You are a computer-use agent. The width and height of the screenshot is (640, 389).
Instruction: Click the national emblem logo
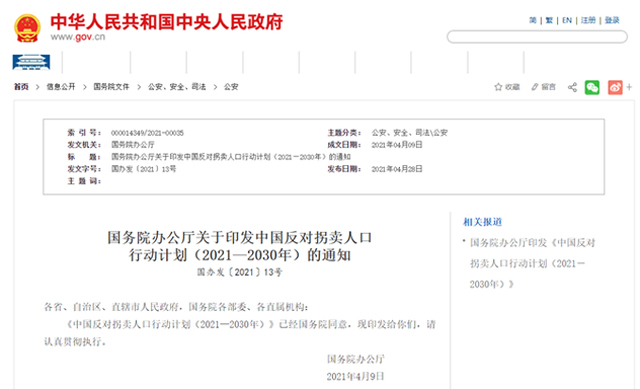coord(27,28)
